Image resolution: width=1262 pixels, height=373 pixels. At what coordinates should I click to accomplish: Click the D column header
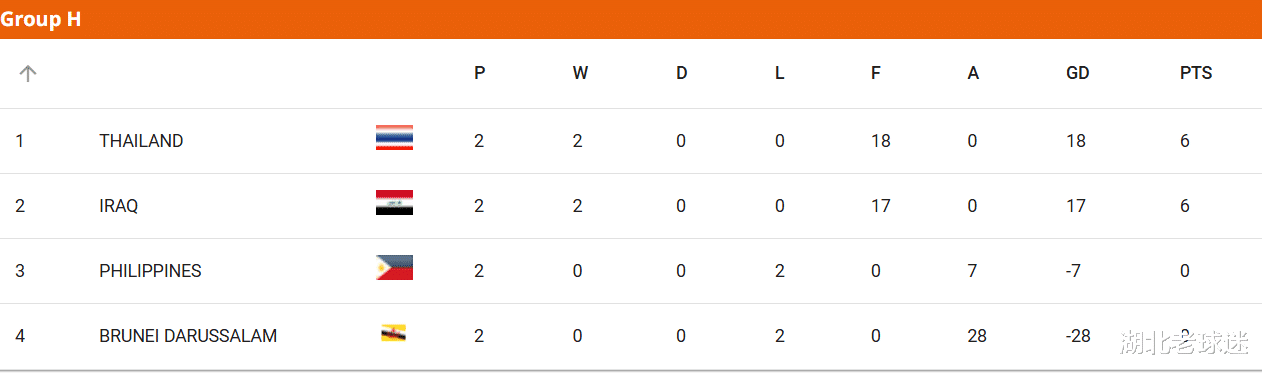[x=682, y=73]
